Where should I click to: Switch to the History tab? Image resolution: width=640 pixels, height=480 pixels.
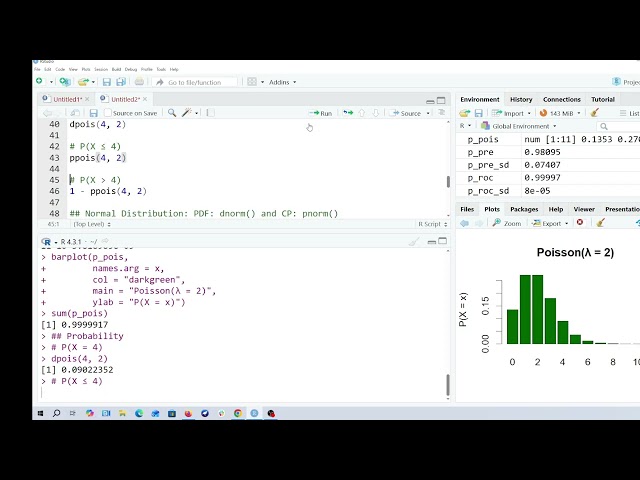coord(521,99)
